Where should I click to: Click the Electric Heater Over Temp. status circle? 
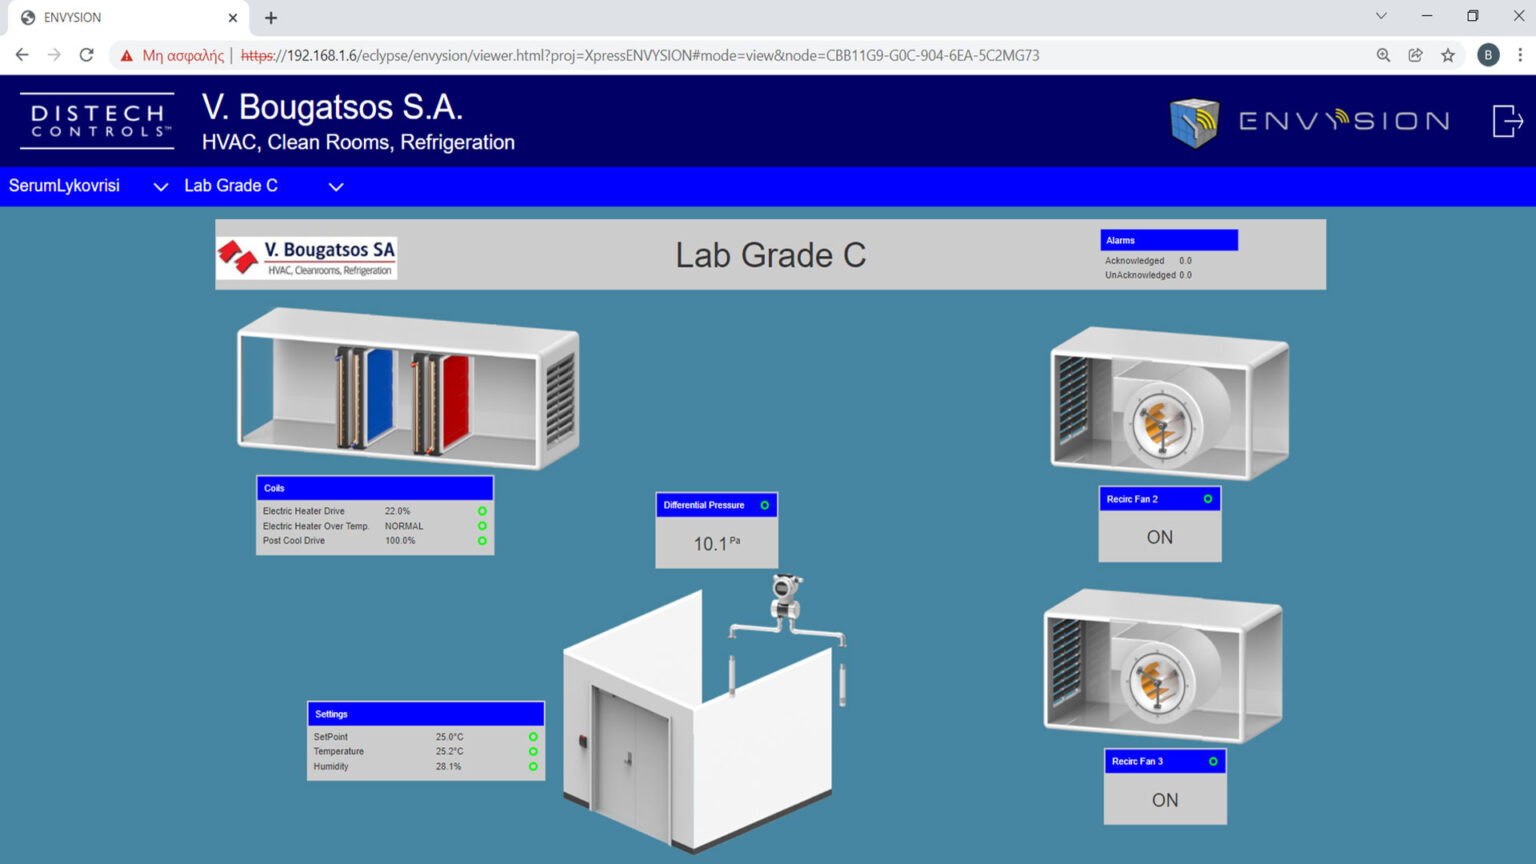(x=482, y=526)
